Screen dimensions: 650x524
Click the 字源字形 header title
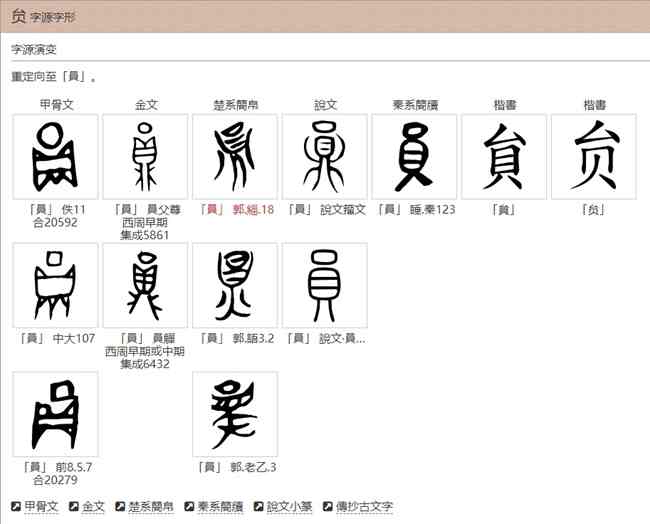(52, 17)
